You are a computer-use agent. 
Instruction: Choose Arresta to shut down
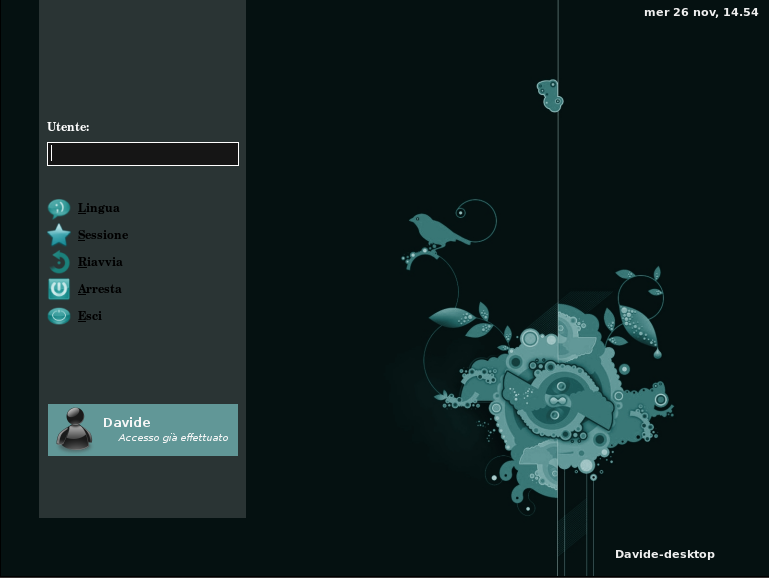coord(100,289)
